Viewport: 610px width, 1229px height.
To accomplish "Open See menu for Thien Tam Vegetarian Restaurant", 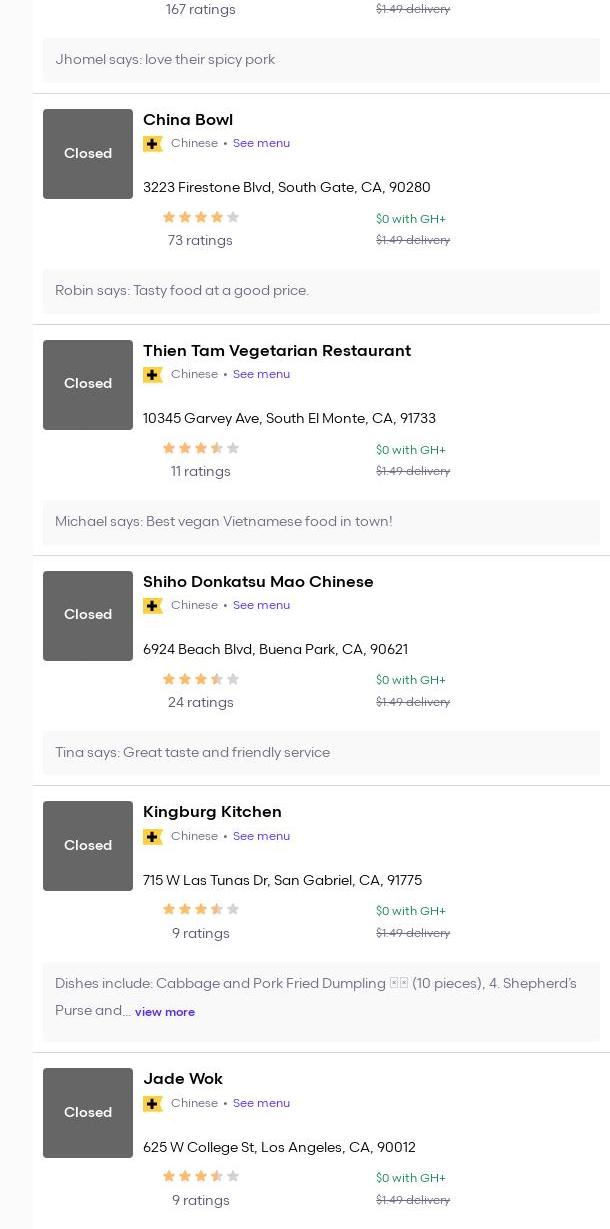I will [x=261, y=374].
